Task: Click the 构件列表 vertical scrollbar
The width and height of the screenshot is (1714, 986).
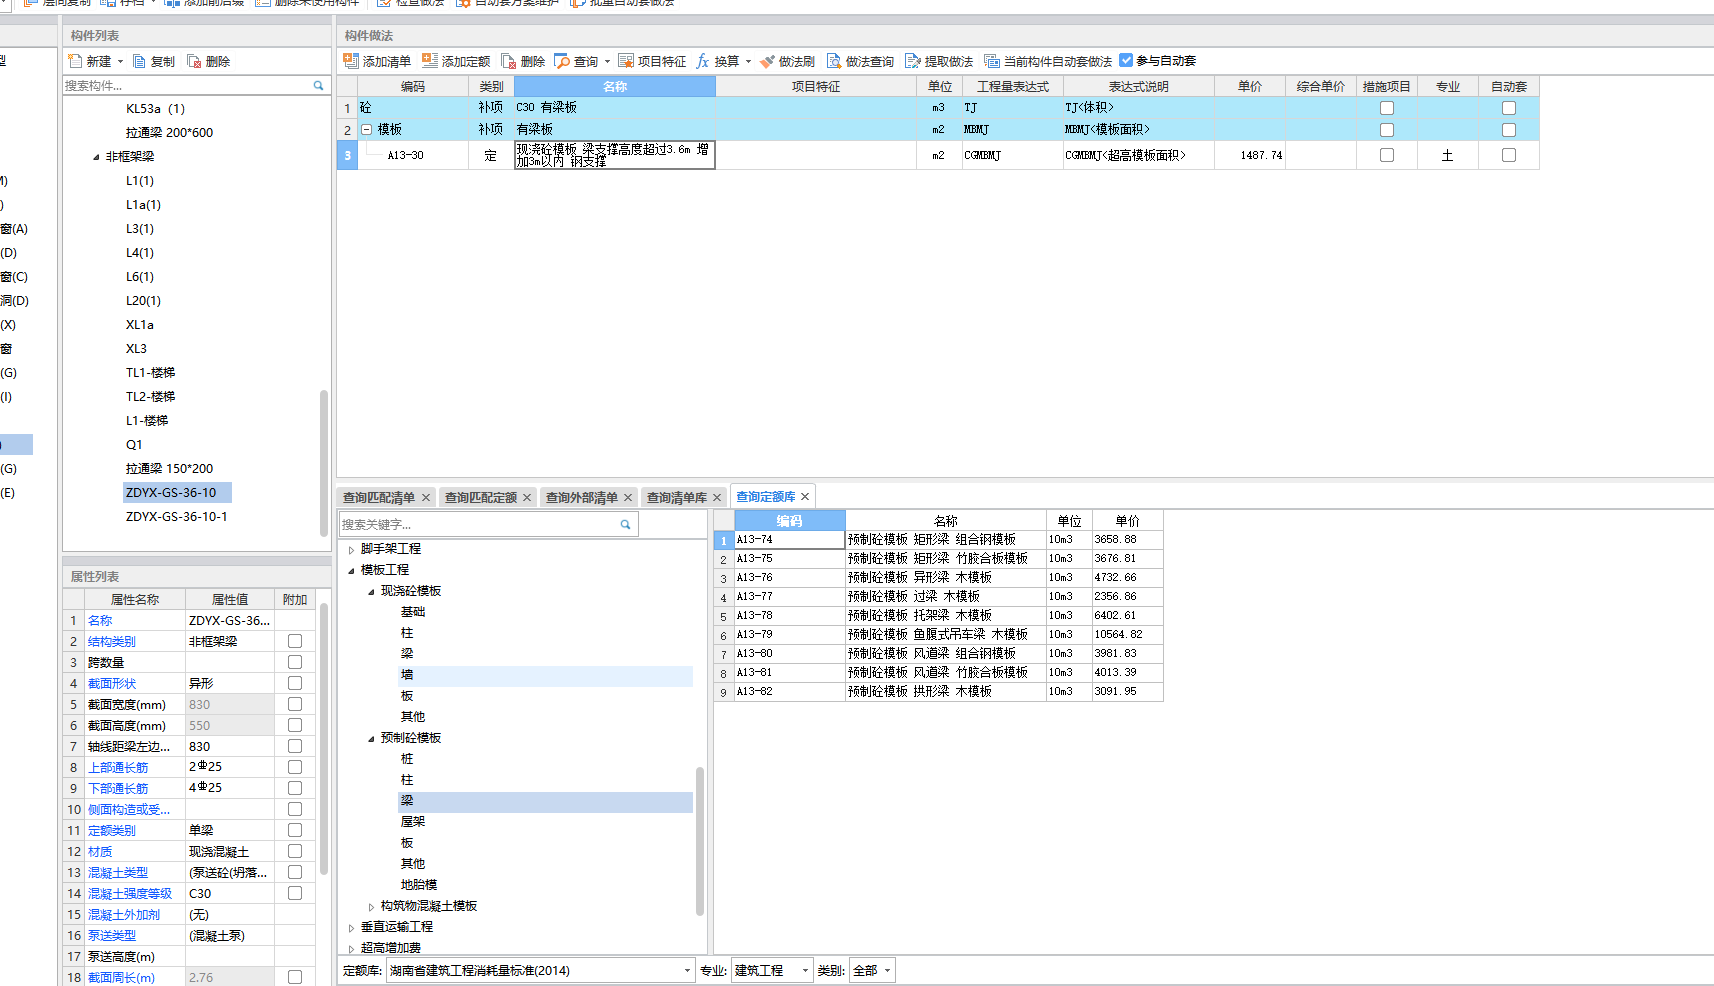Action: [324, 463]
